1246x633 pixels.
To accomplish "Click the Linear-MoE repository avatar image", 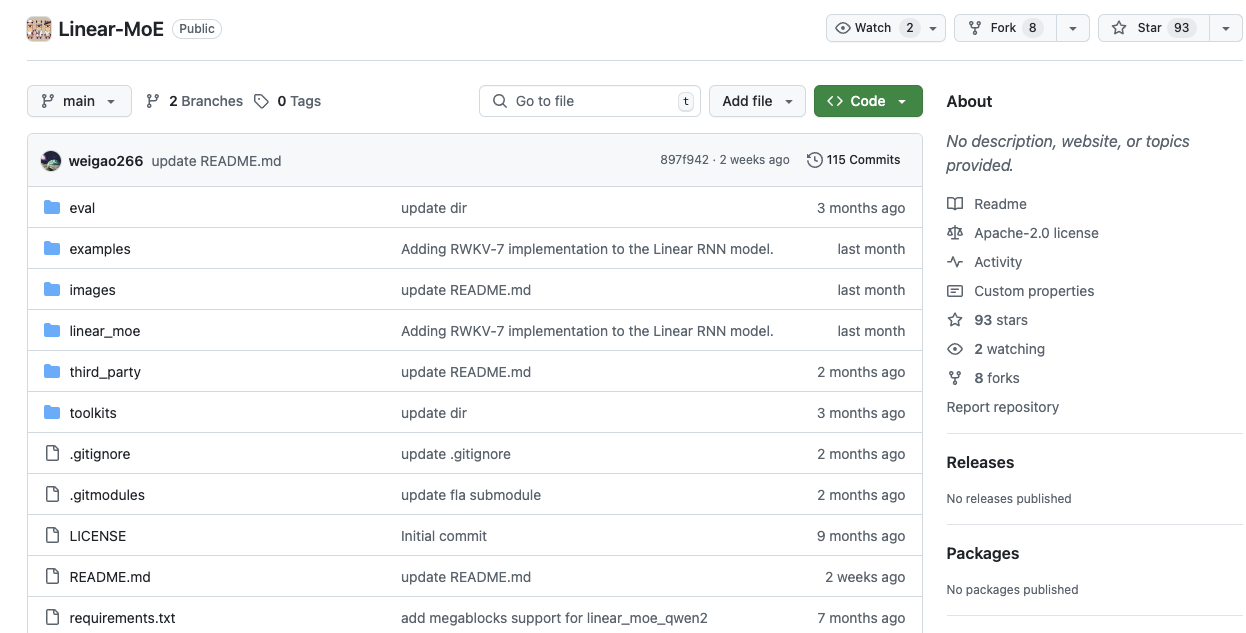I will [39, 28].
